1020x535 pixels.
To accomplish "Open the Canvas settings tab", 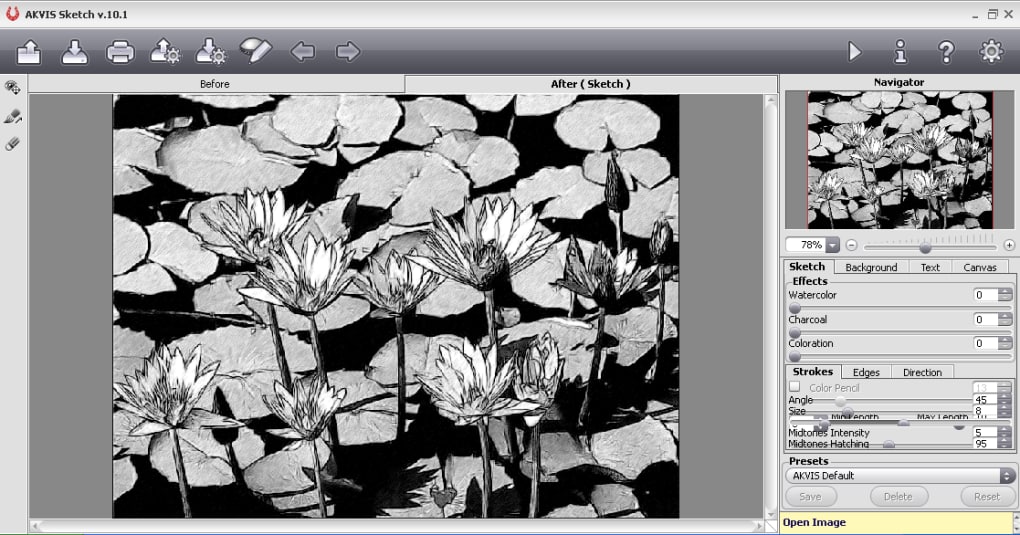I will pos(980,268).
